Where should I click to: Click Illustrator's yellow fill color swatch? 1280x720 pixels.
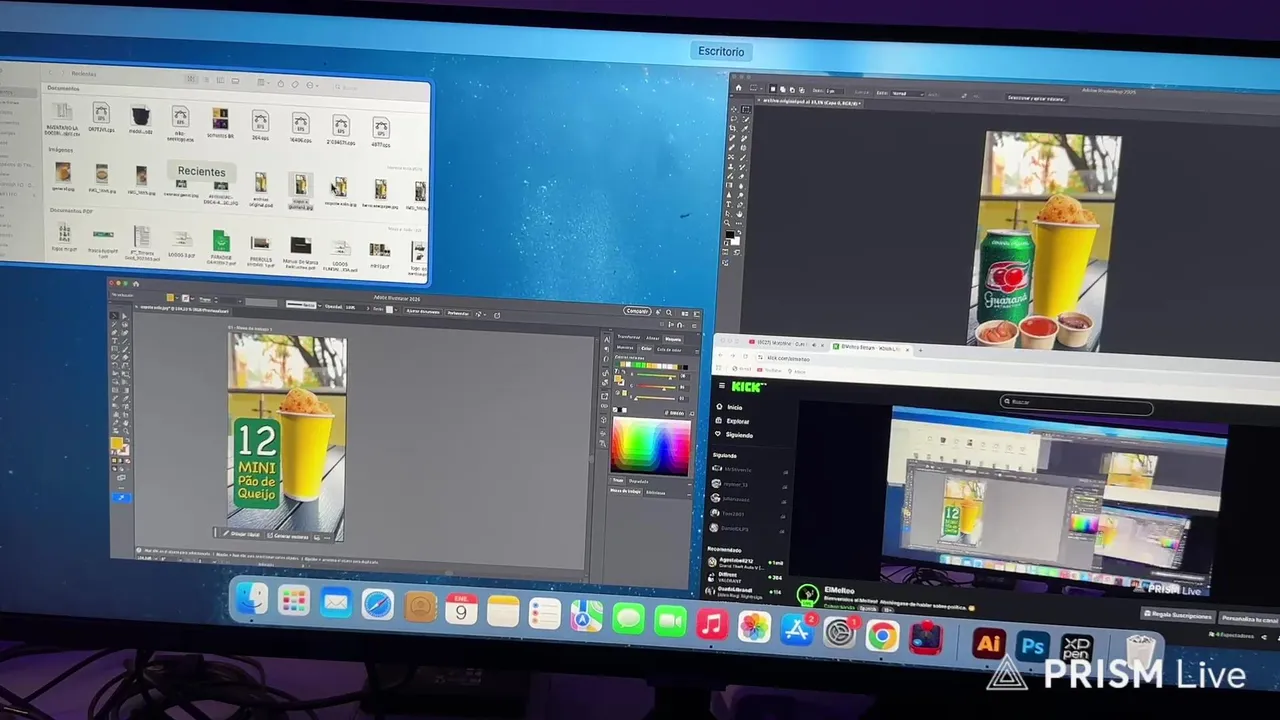tap(115, 442)
